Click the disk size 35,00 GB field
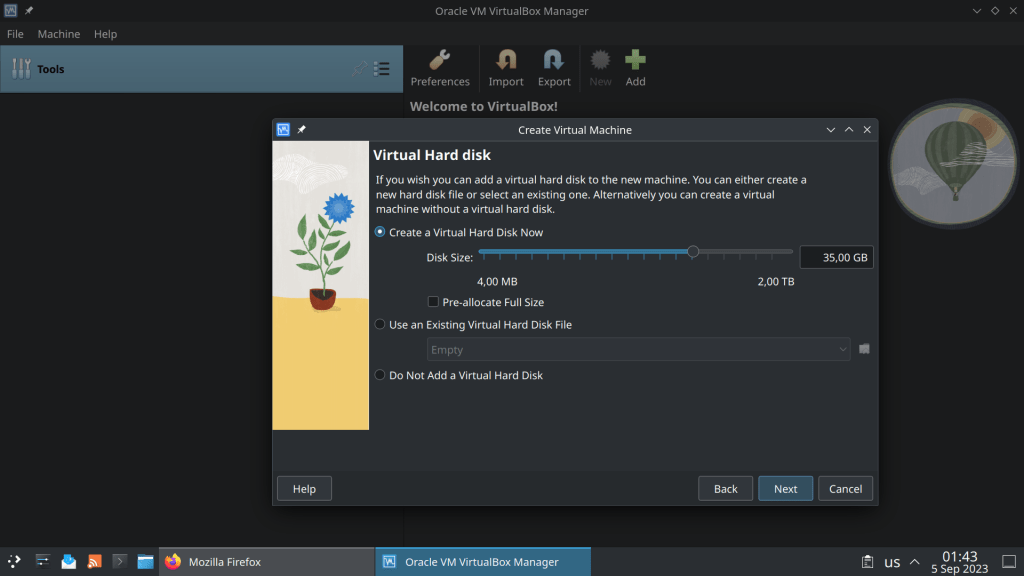 [836, 258]
